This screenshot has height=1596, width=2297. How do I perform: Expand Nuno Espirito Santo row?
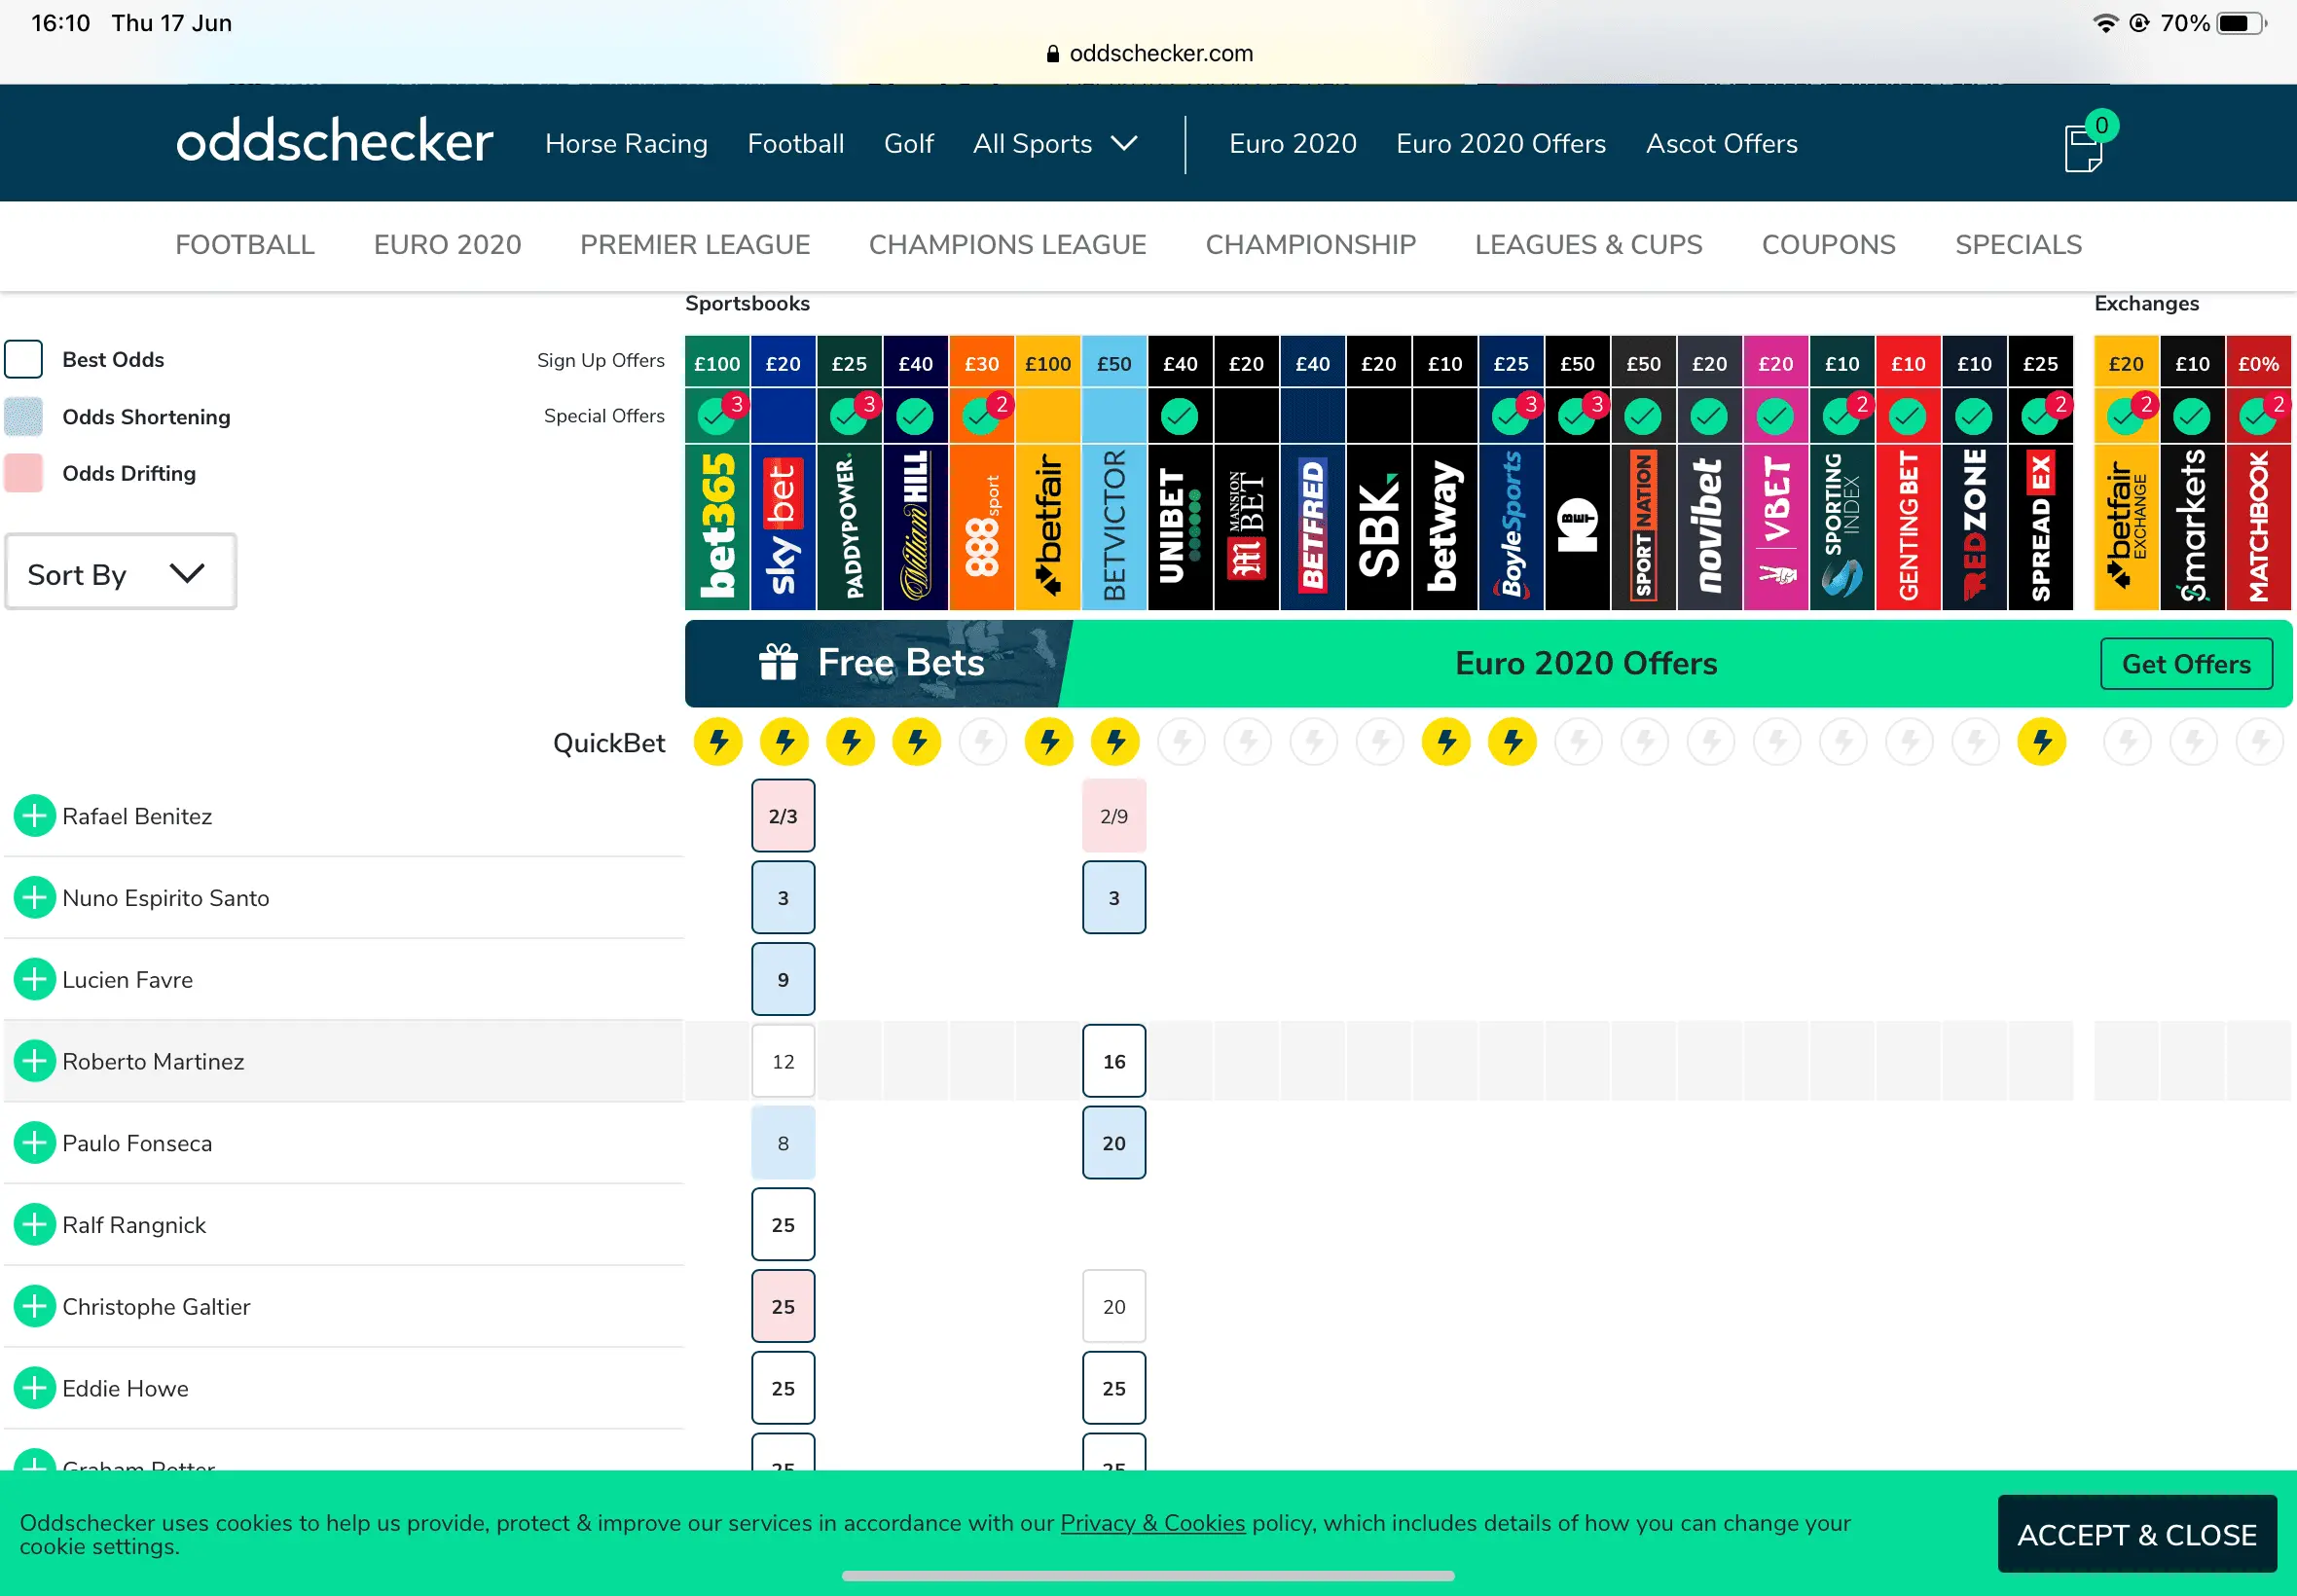(35, 898)
